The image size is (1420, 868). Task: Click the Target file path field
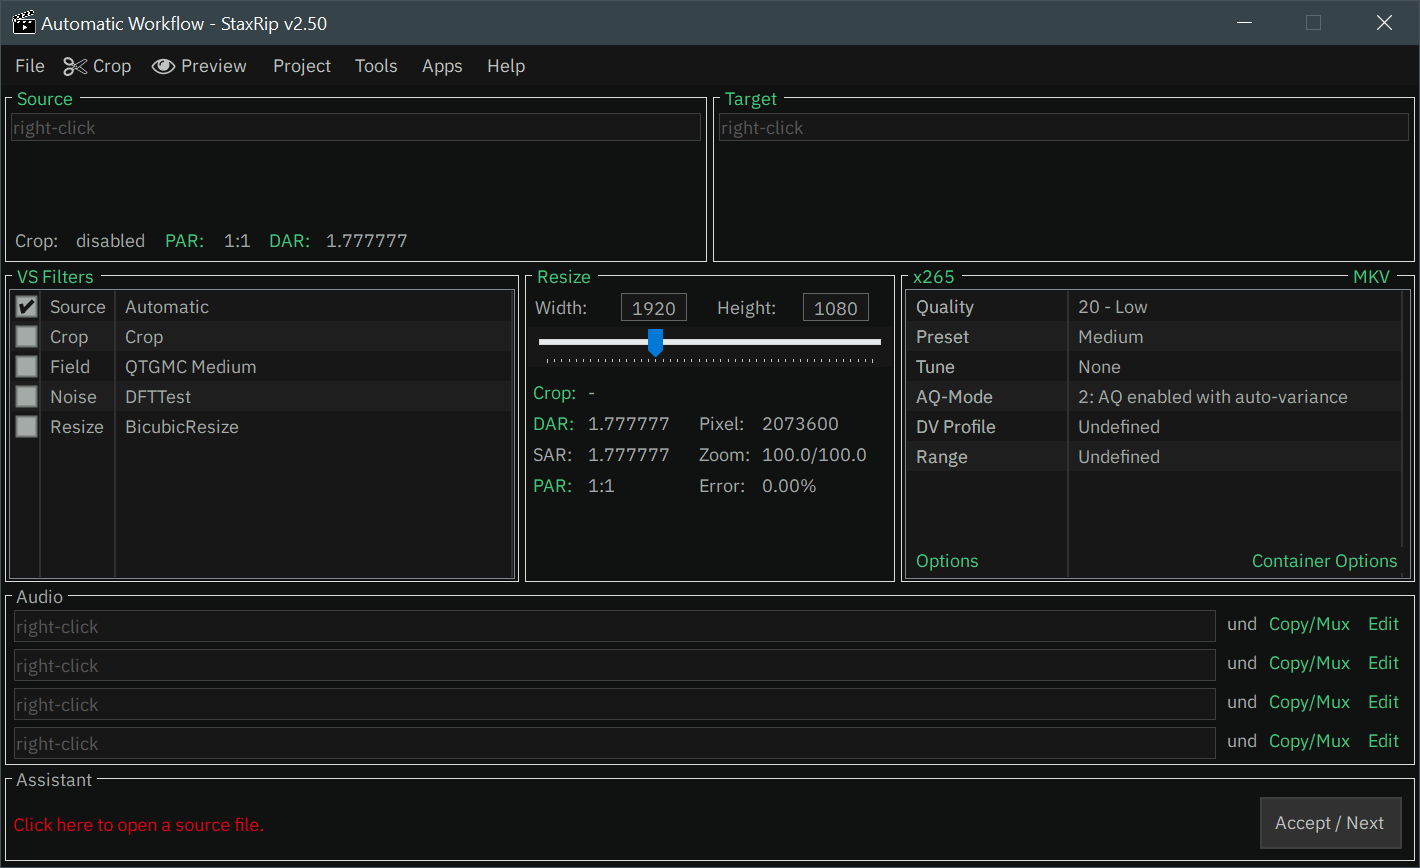[x=1064, y=128]
